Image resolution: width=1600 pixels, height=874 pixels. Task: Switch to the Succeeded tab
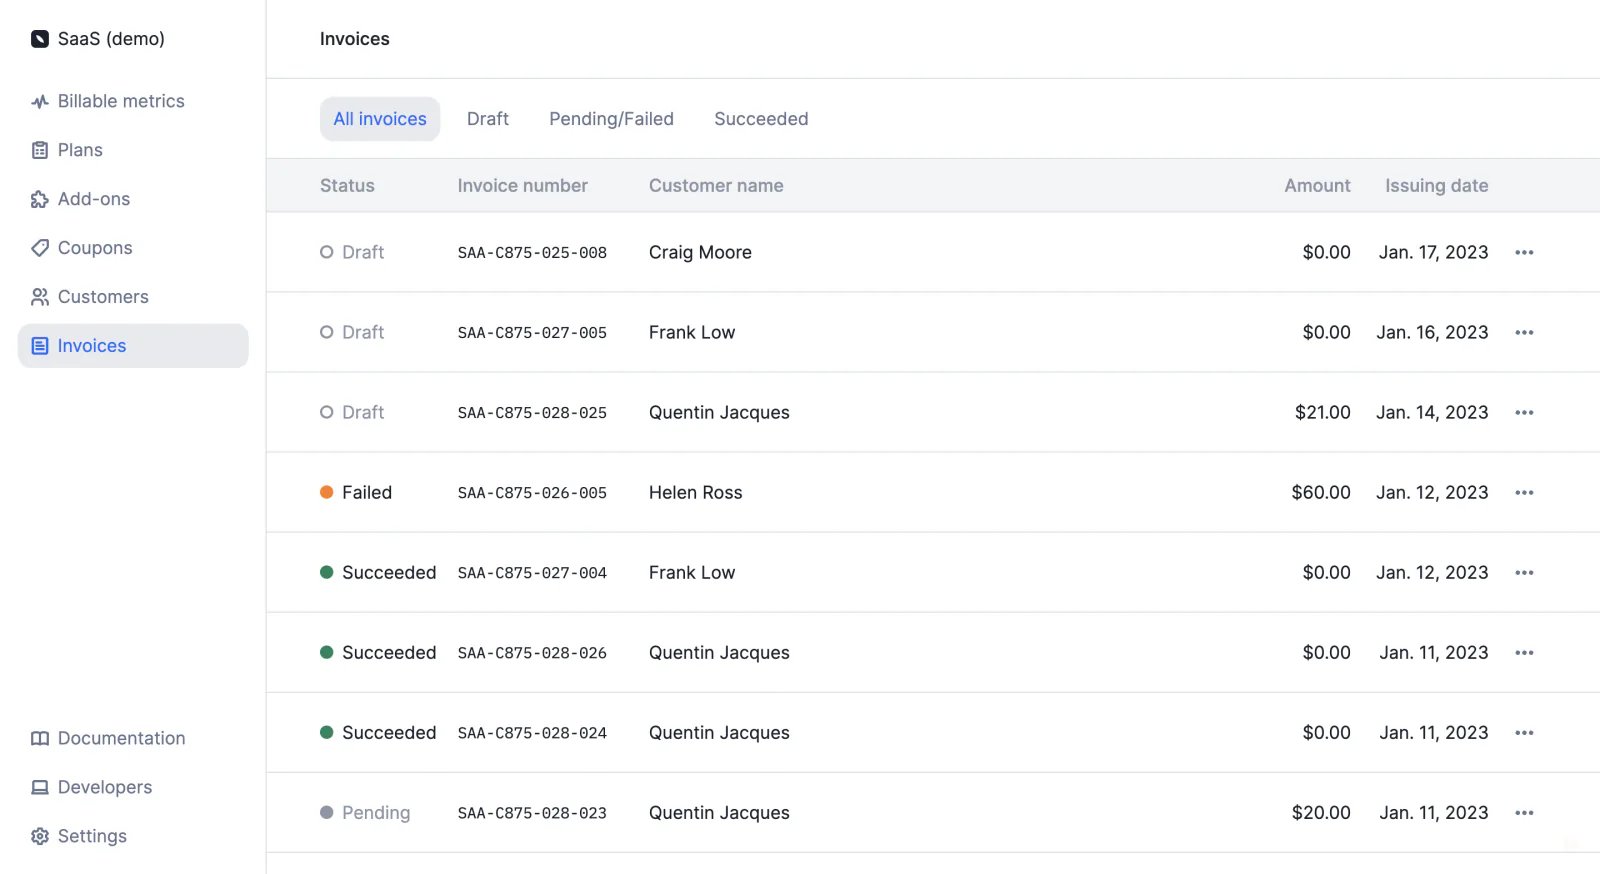click(761, 119)
